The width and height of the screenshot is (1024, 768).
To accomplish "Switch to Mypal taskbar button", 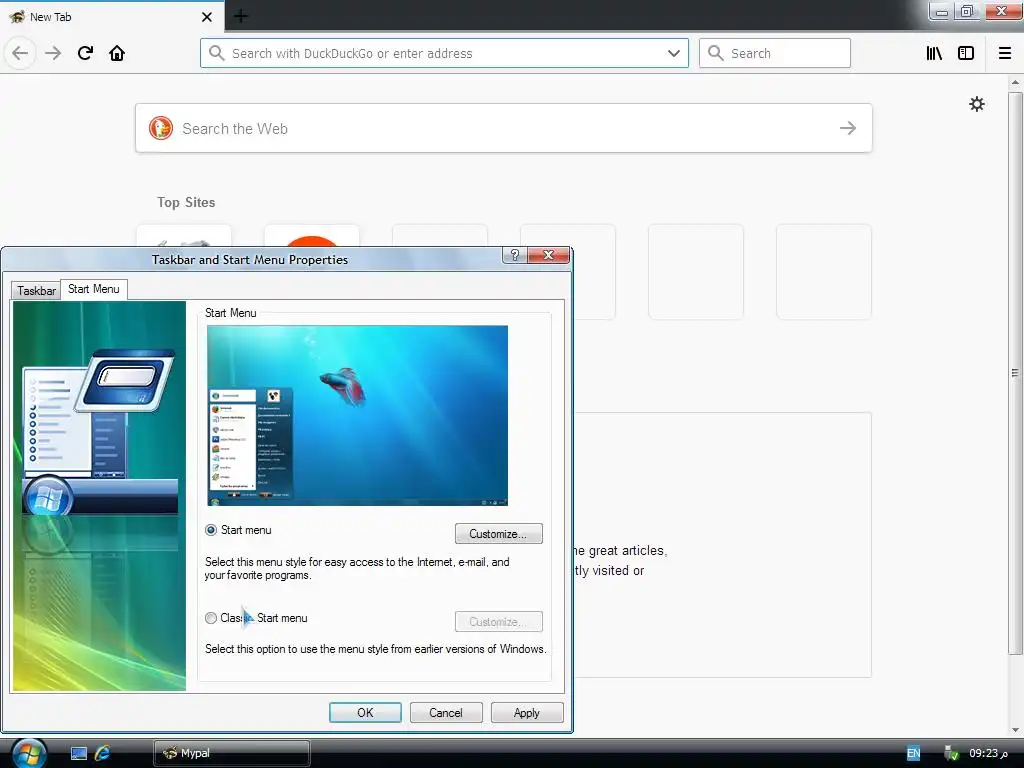I will tap(232, 753).
